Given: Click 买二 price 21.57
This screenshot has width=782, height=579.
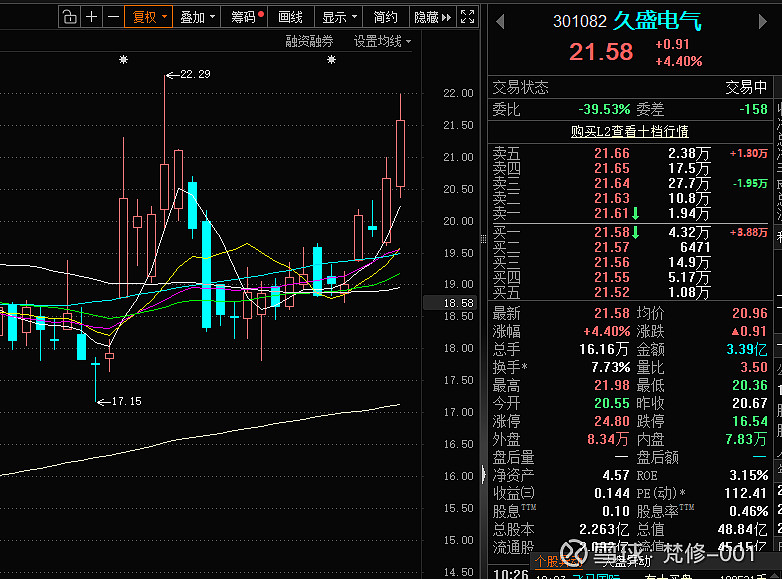Looking at the screenshot, I should 612,247.
